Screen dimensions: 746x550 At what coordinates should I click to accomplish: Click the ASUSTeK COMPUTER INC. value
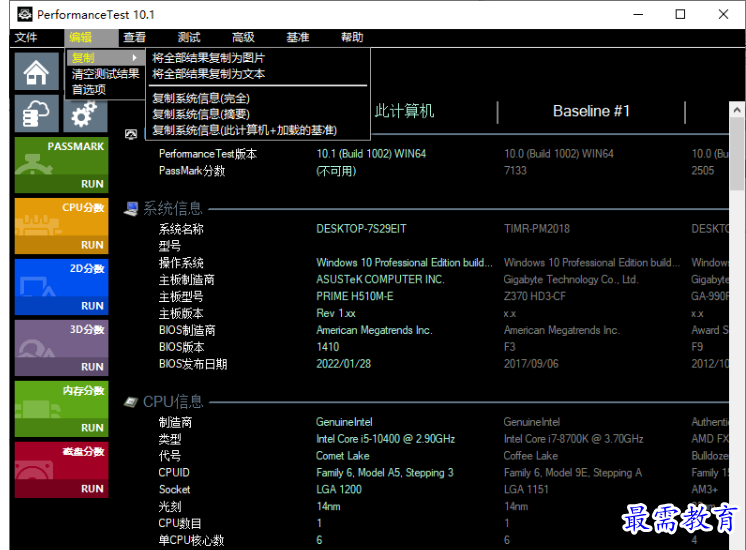coord(380,279)
